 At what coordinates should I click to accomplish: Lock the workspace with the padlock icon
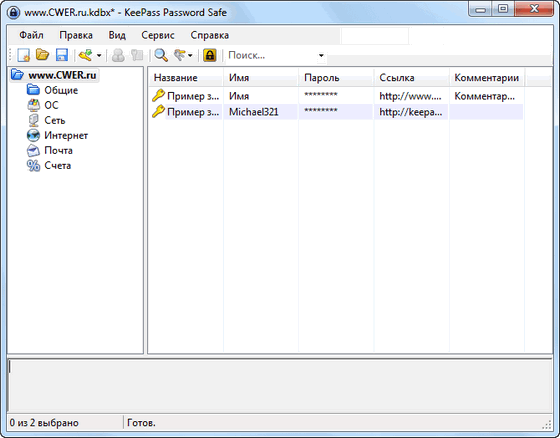pyautogui.click(x=210, y=55)
